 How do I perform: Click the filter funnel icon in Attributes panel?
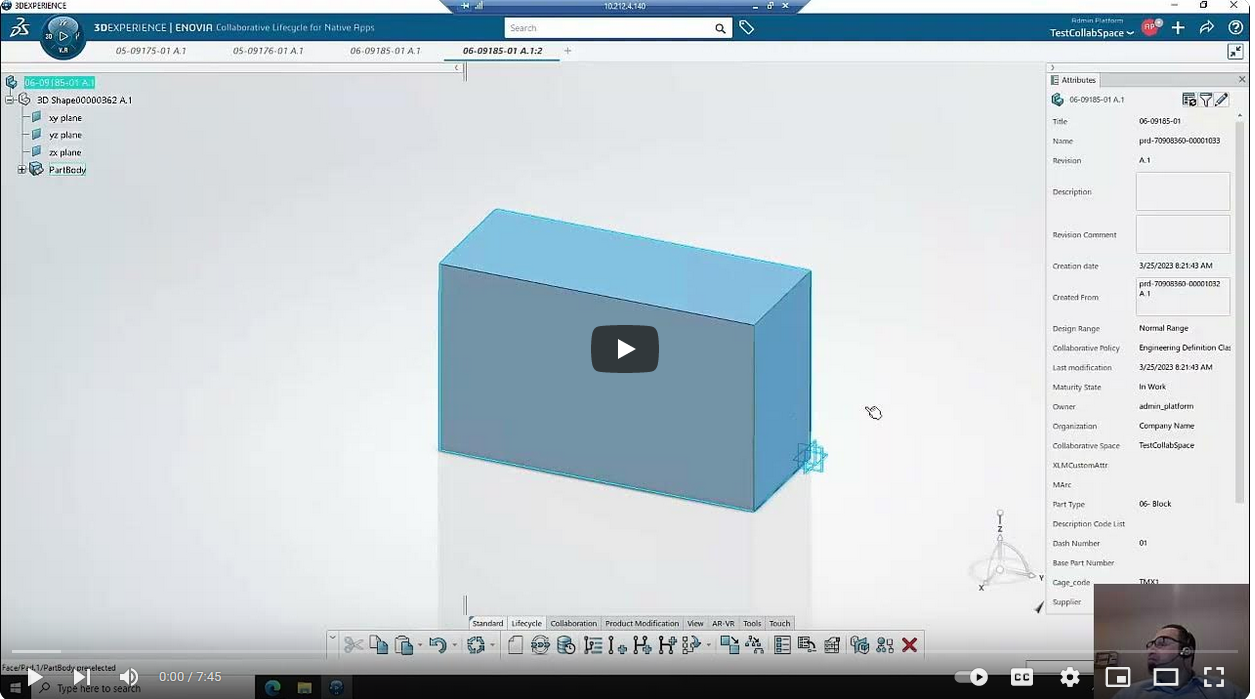point(1206,100)
